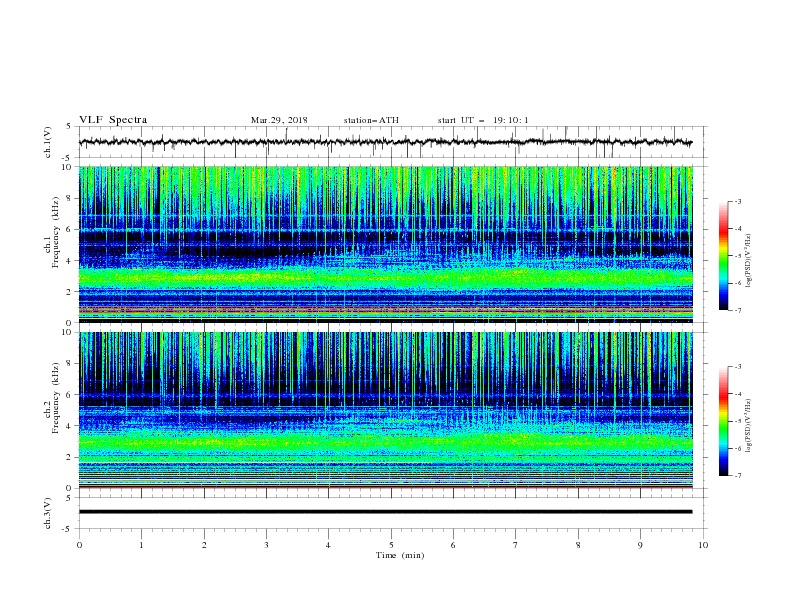The width and height of the screenshot is (792, 612).
Task: Click the "Time (min)" axis title
Action: pyautogui.click(x=400, y=555)
